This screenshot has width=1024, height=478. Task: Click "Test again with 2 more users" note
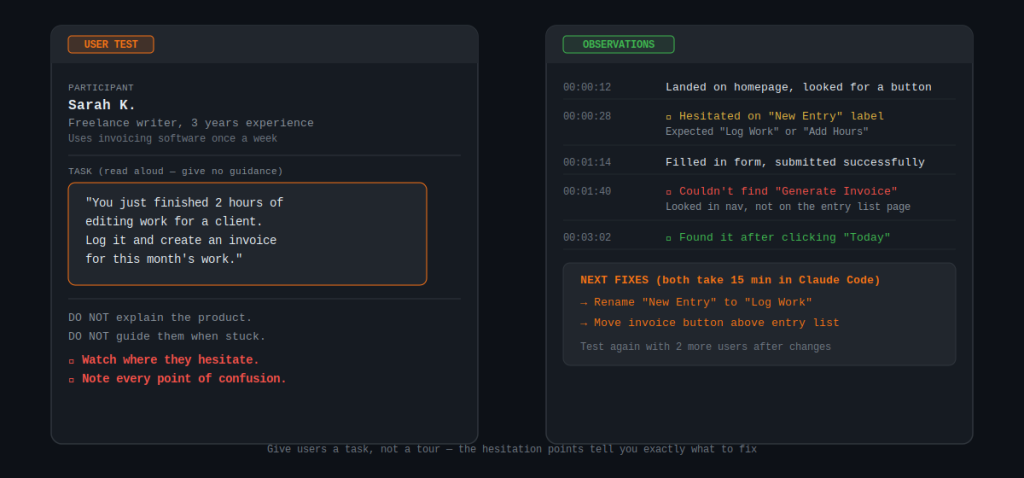(705, 347)
